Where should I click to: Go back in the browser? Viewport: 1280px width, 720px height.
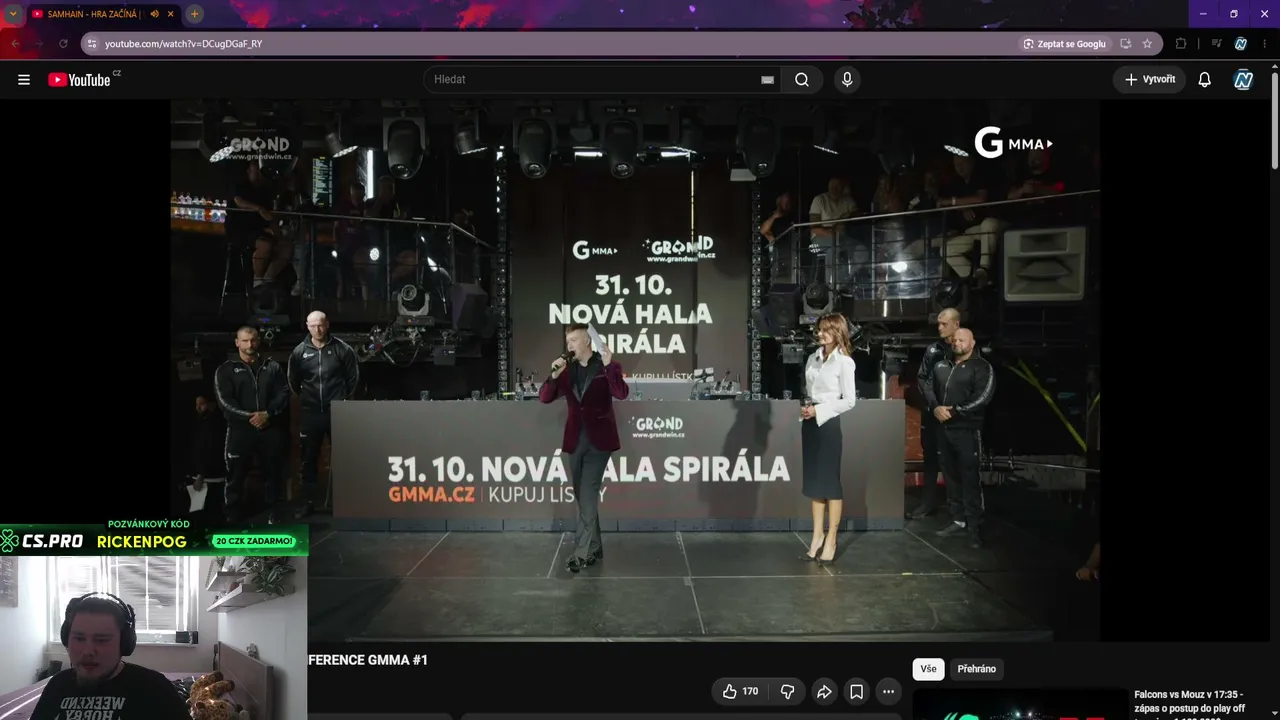(15, 44)
